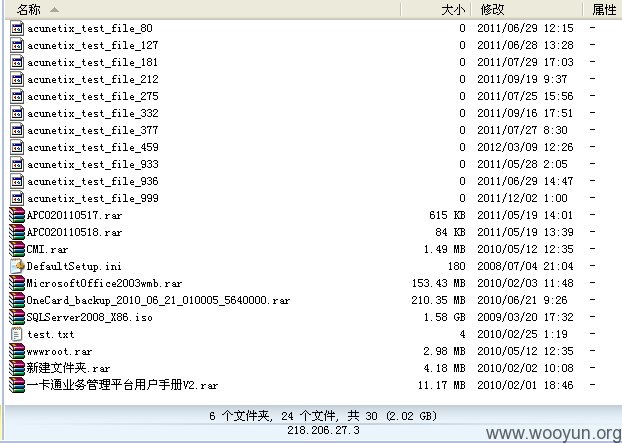Select OneCard_backup_2010_06_21_010005_5640000.rar file name
Viewport: 622px width, 443px height.
click(158, 300)
